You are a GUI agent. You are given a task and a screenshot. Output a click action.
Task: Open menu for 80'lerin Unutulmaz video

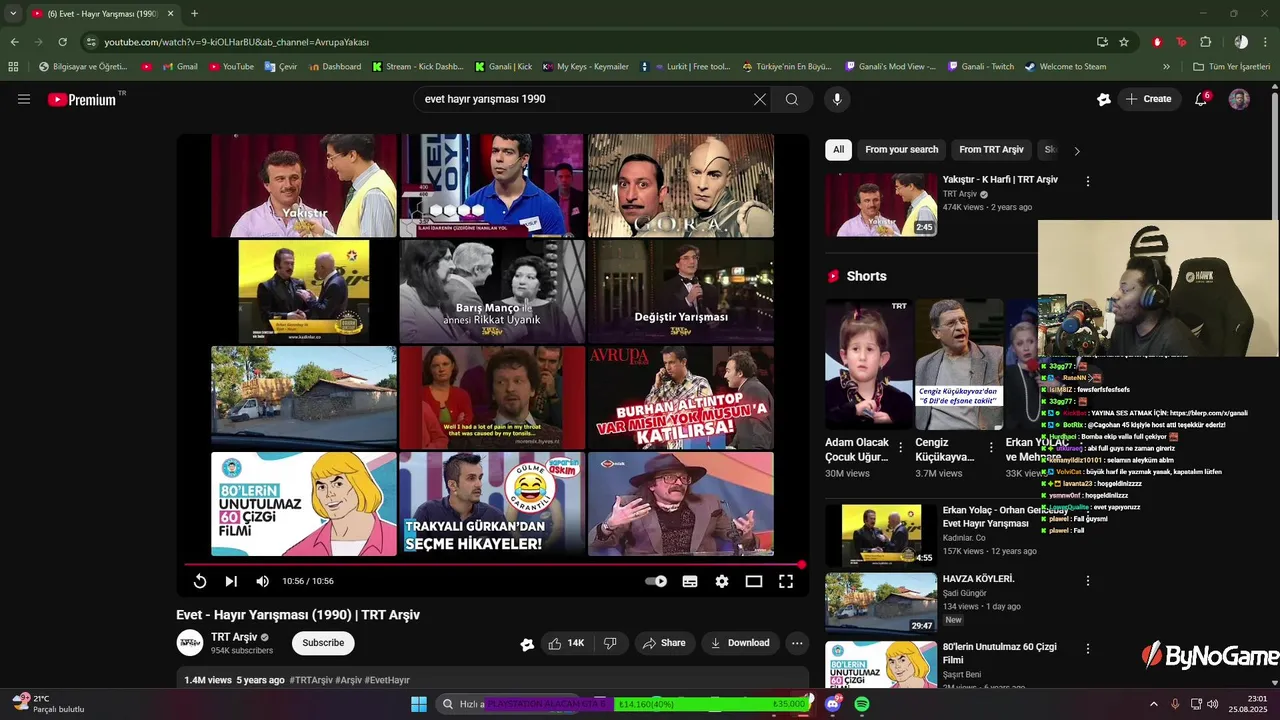click(1088, 648)
